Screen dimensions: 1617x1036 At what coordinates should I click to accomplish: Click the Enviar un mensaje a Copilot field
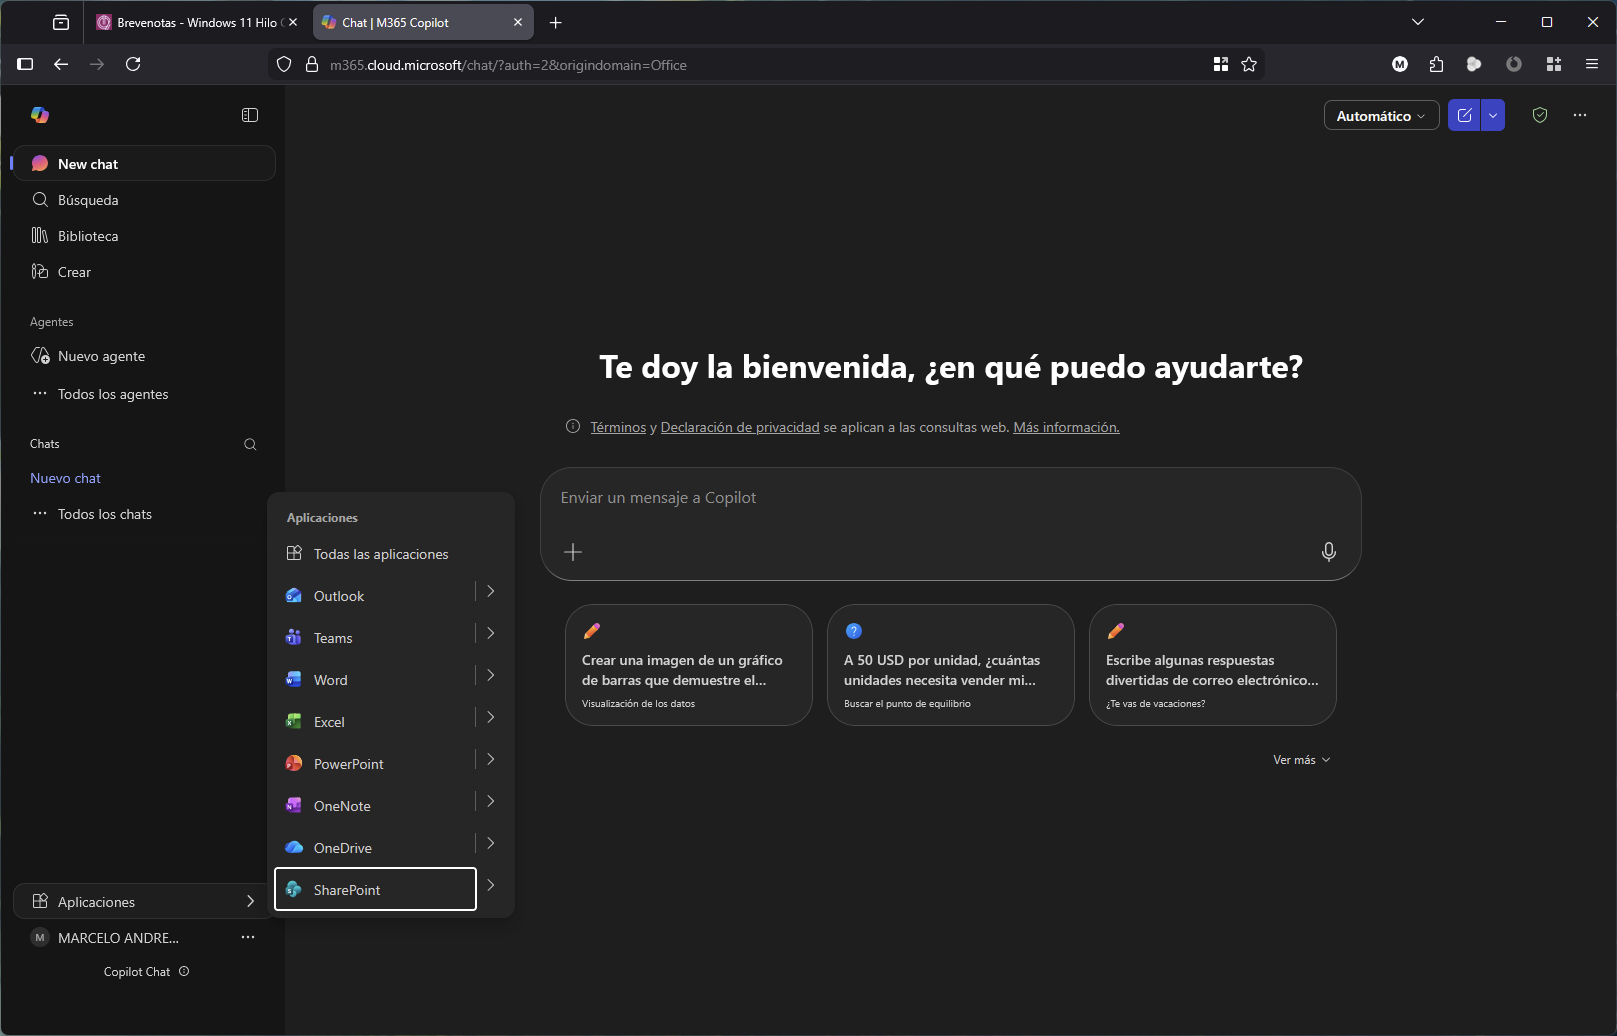(930, 498)
